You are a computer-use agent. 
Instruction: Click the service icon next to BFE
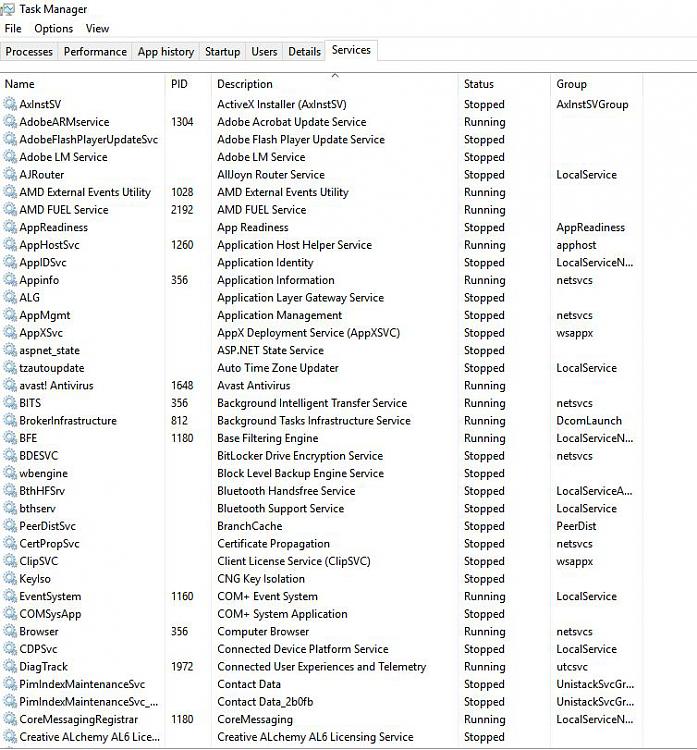coord(10,438)
